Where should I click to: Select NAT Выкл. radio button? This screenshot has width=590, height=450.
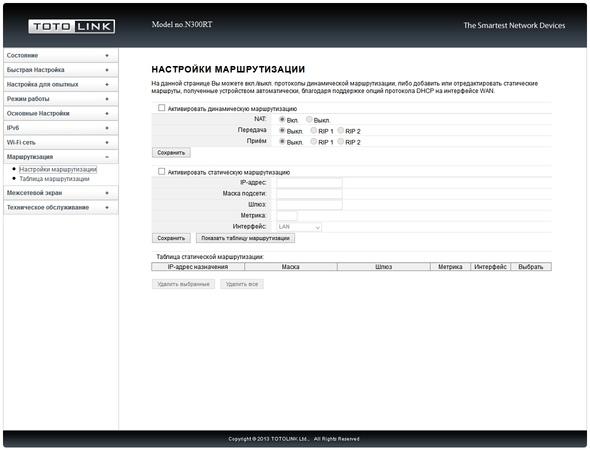point(309,119)
